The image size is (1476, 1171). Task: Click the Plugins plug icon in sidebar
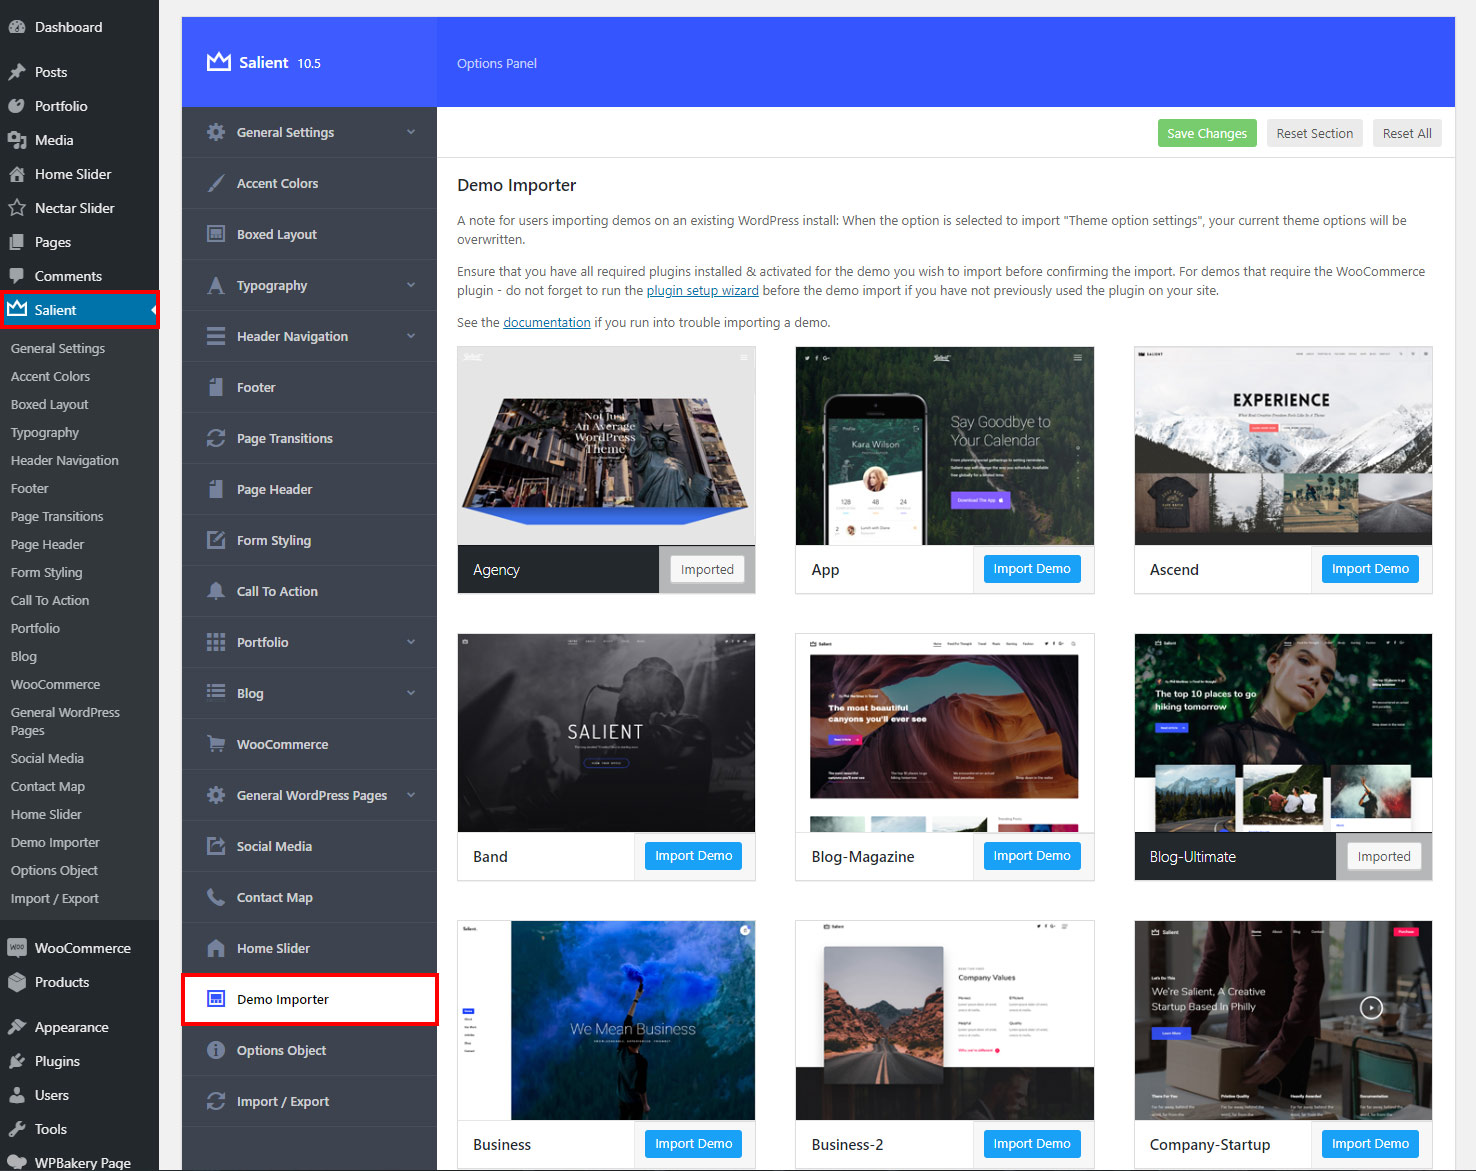point(17,1061)
